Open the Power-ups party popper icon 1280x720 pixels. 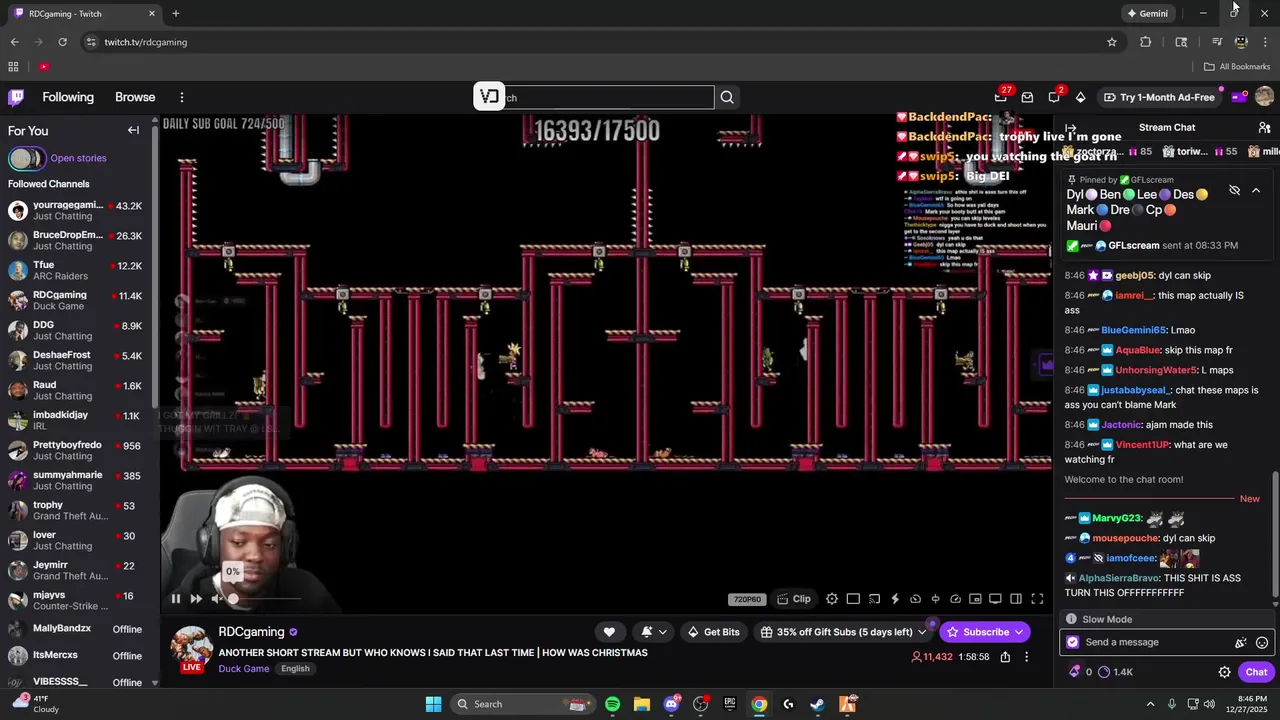point(1241,643)
